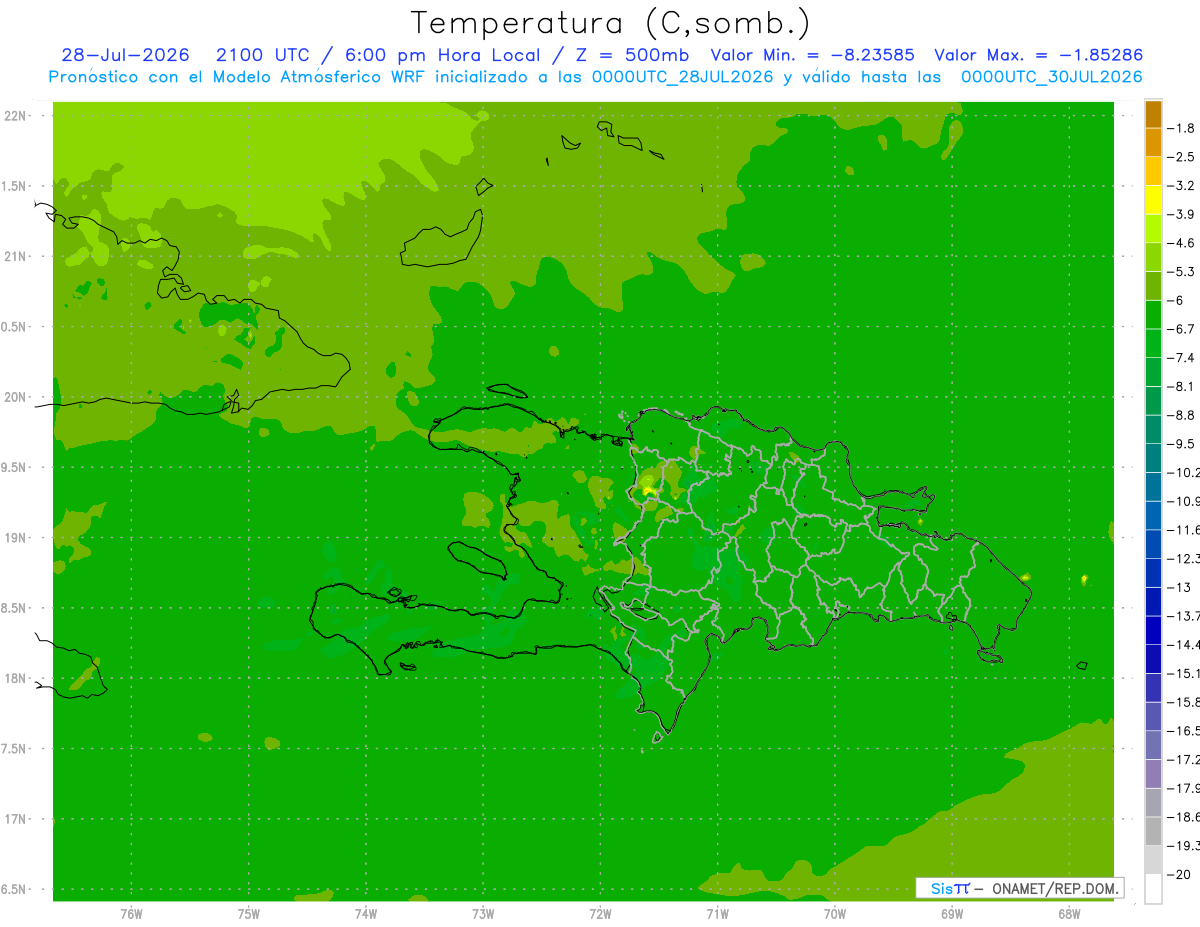This screenshot has width=1200, height=927.
Task: Select the valid-until time "0000UTC_30JUL2026"
Action: [1052, 76]
